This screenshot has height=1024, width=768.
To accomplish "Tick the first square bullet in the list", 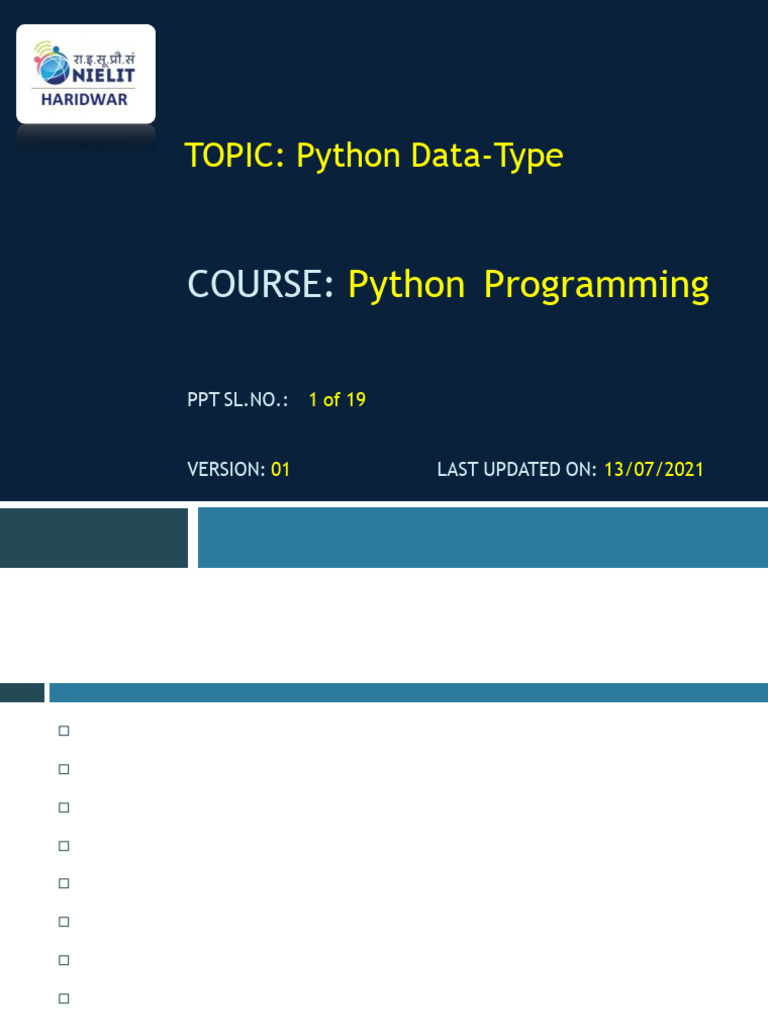I will tap(64, 731).
